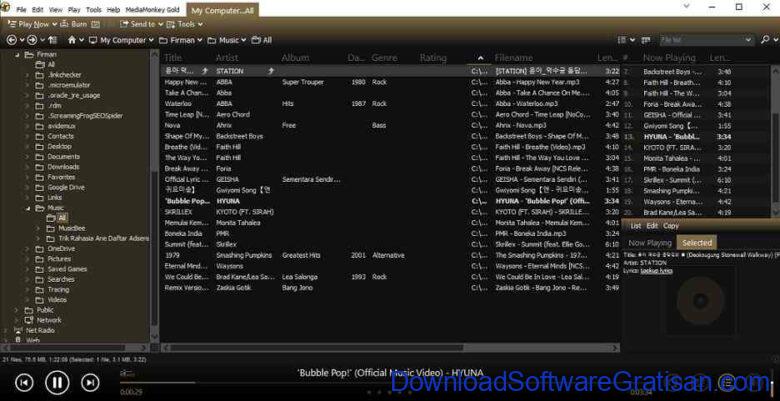
Task: Open Music breadcrumb dropdown arrow
Action: tap(244, 40)
